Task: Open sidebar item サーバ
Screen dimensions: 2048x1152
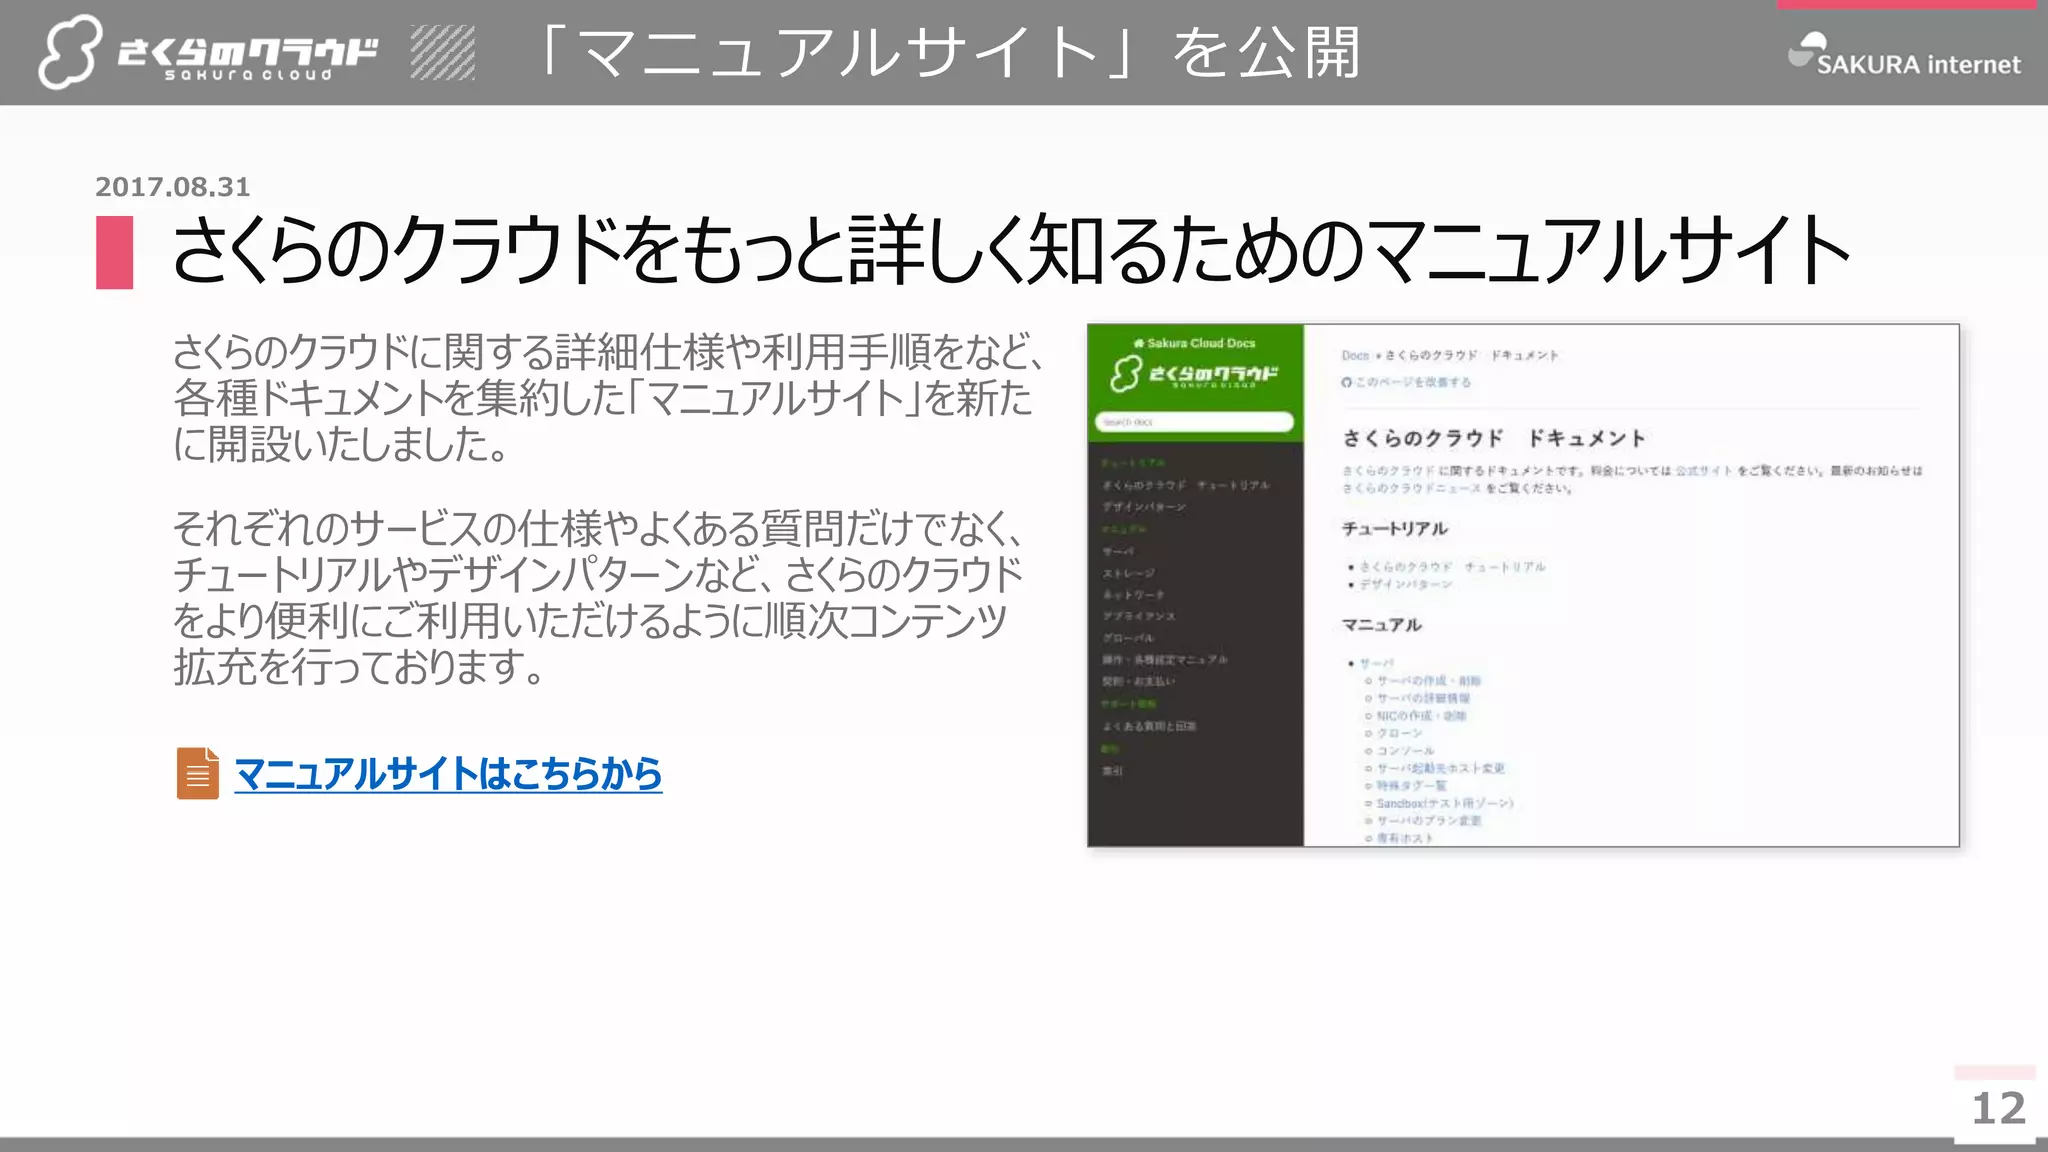Action: [x=1118, y=551]
